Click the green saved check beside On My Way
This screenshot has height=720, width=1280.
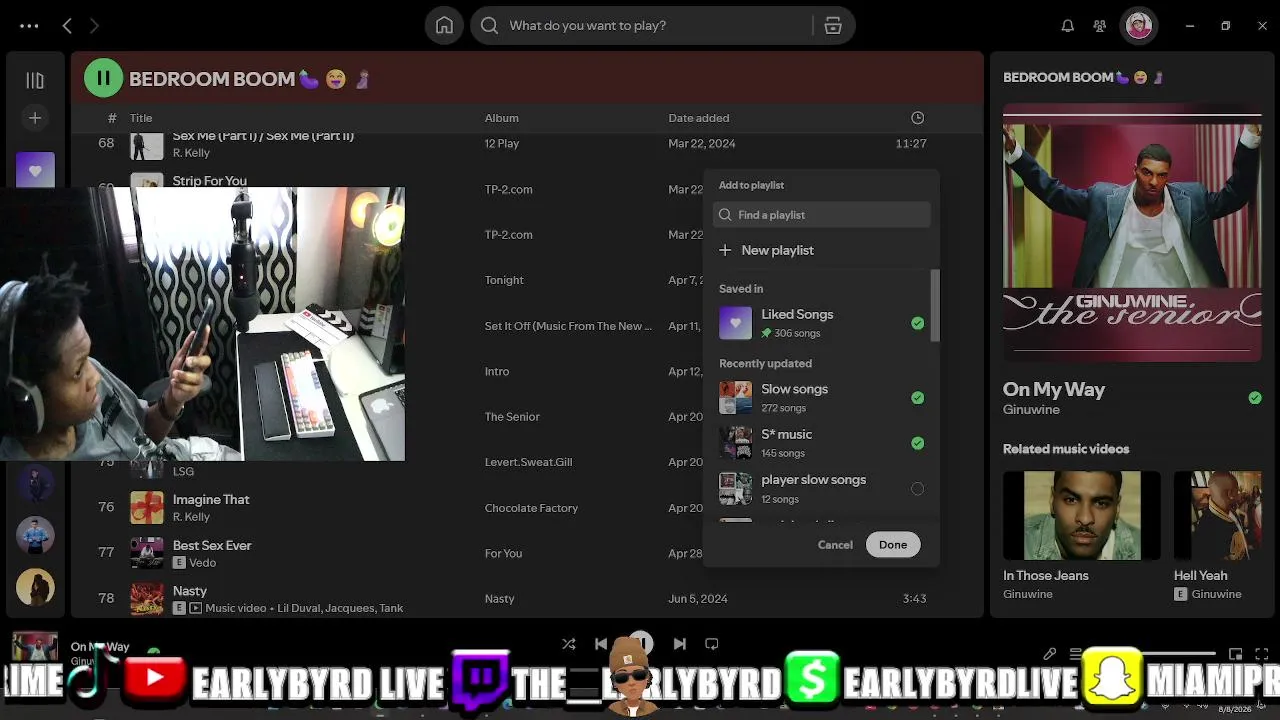tap(1255, 398)
